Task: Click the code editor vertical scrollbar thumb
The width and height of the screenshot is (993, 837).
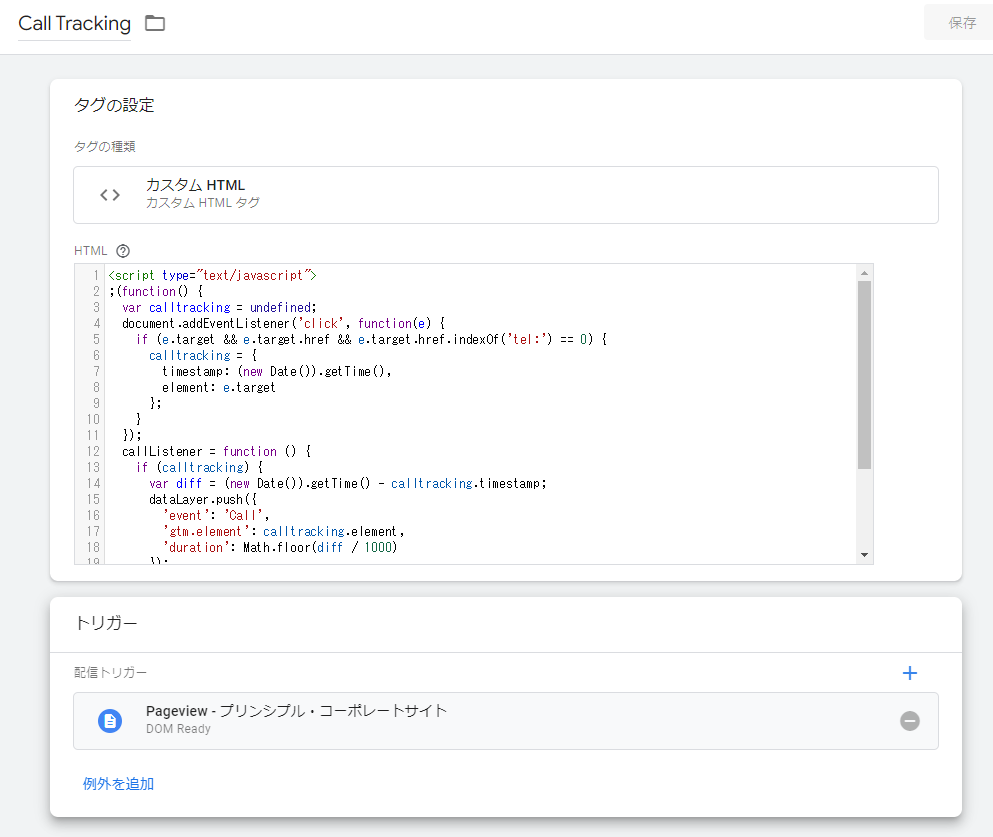Action: (x=864, y=375)
